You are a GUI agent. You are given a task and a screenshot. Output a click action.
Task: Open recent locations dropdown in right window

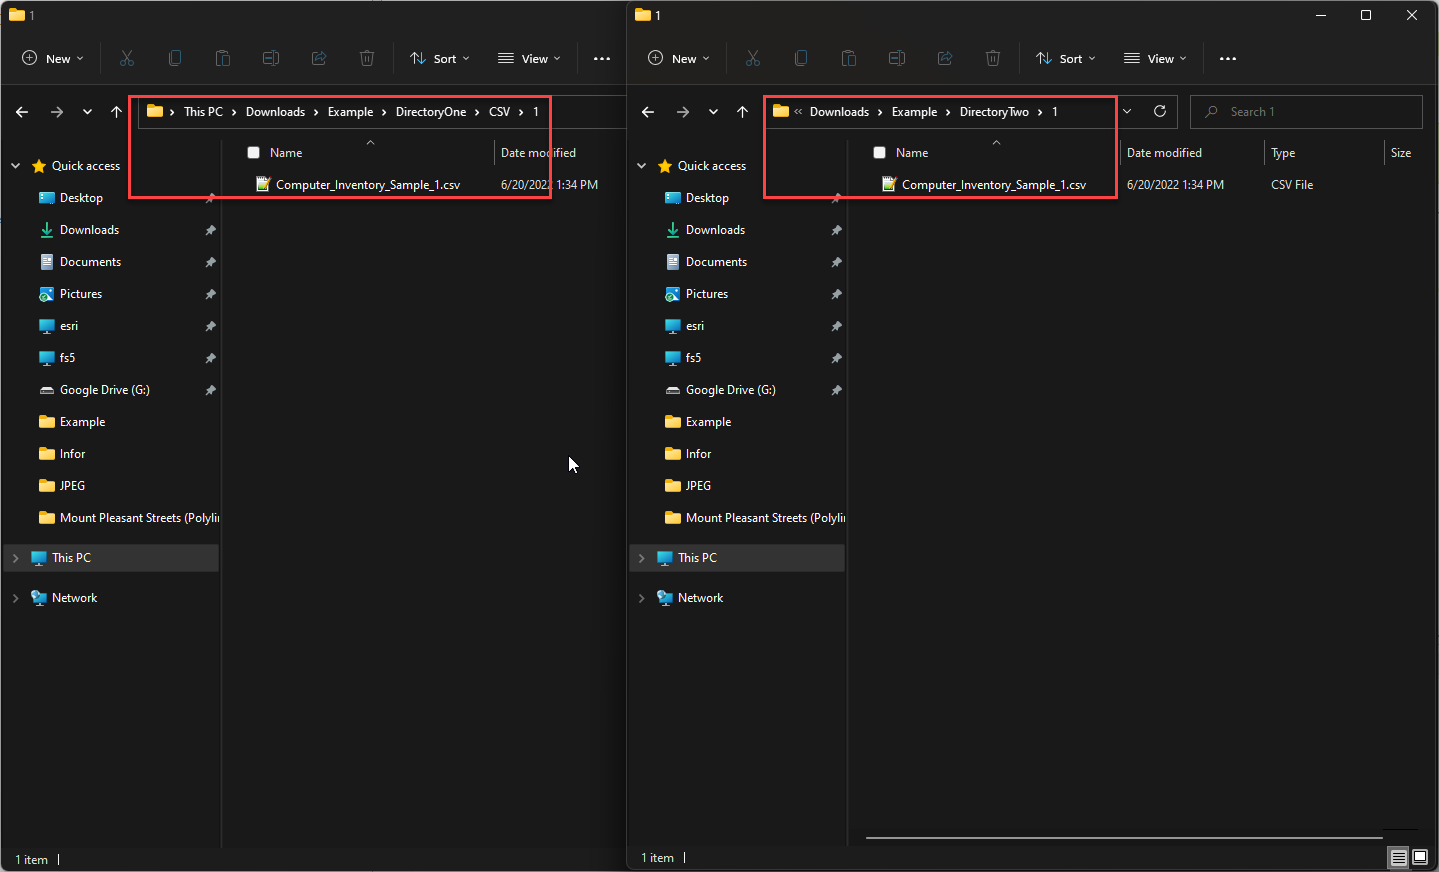point(714,112)
